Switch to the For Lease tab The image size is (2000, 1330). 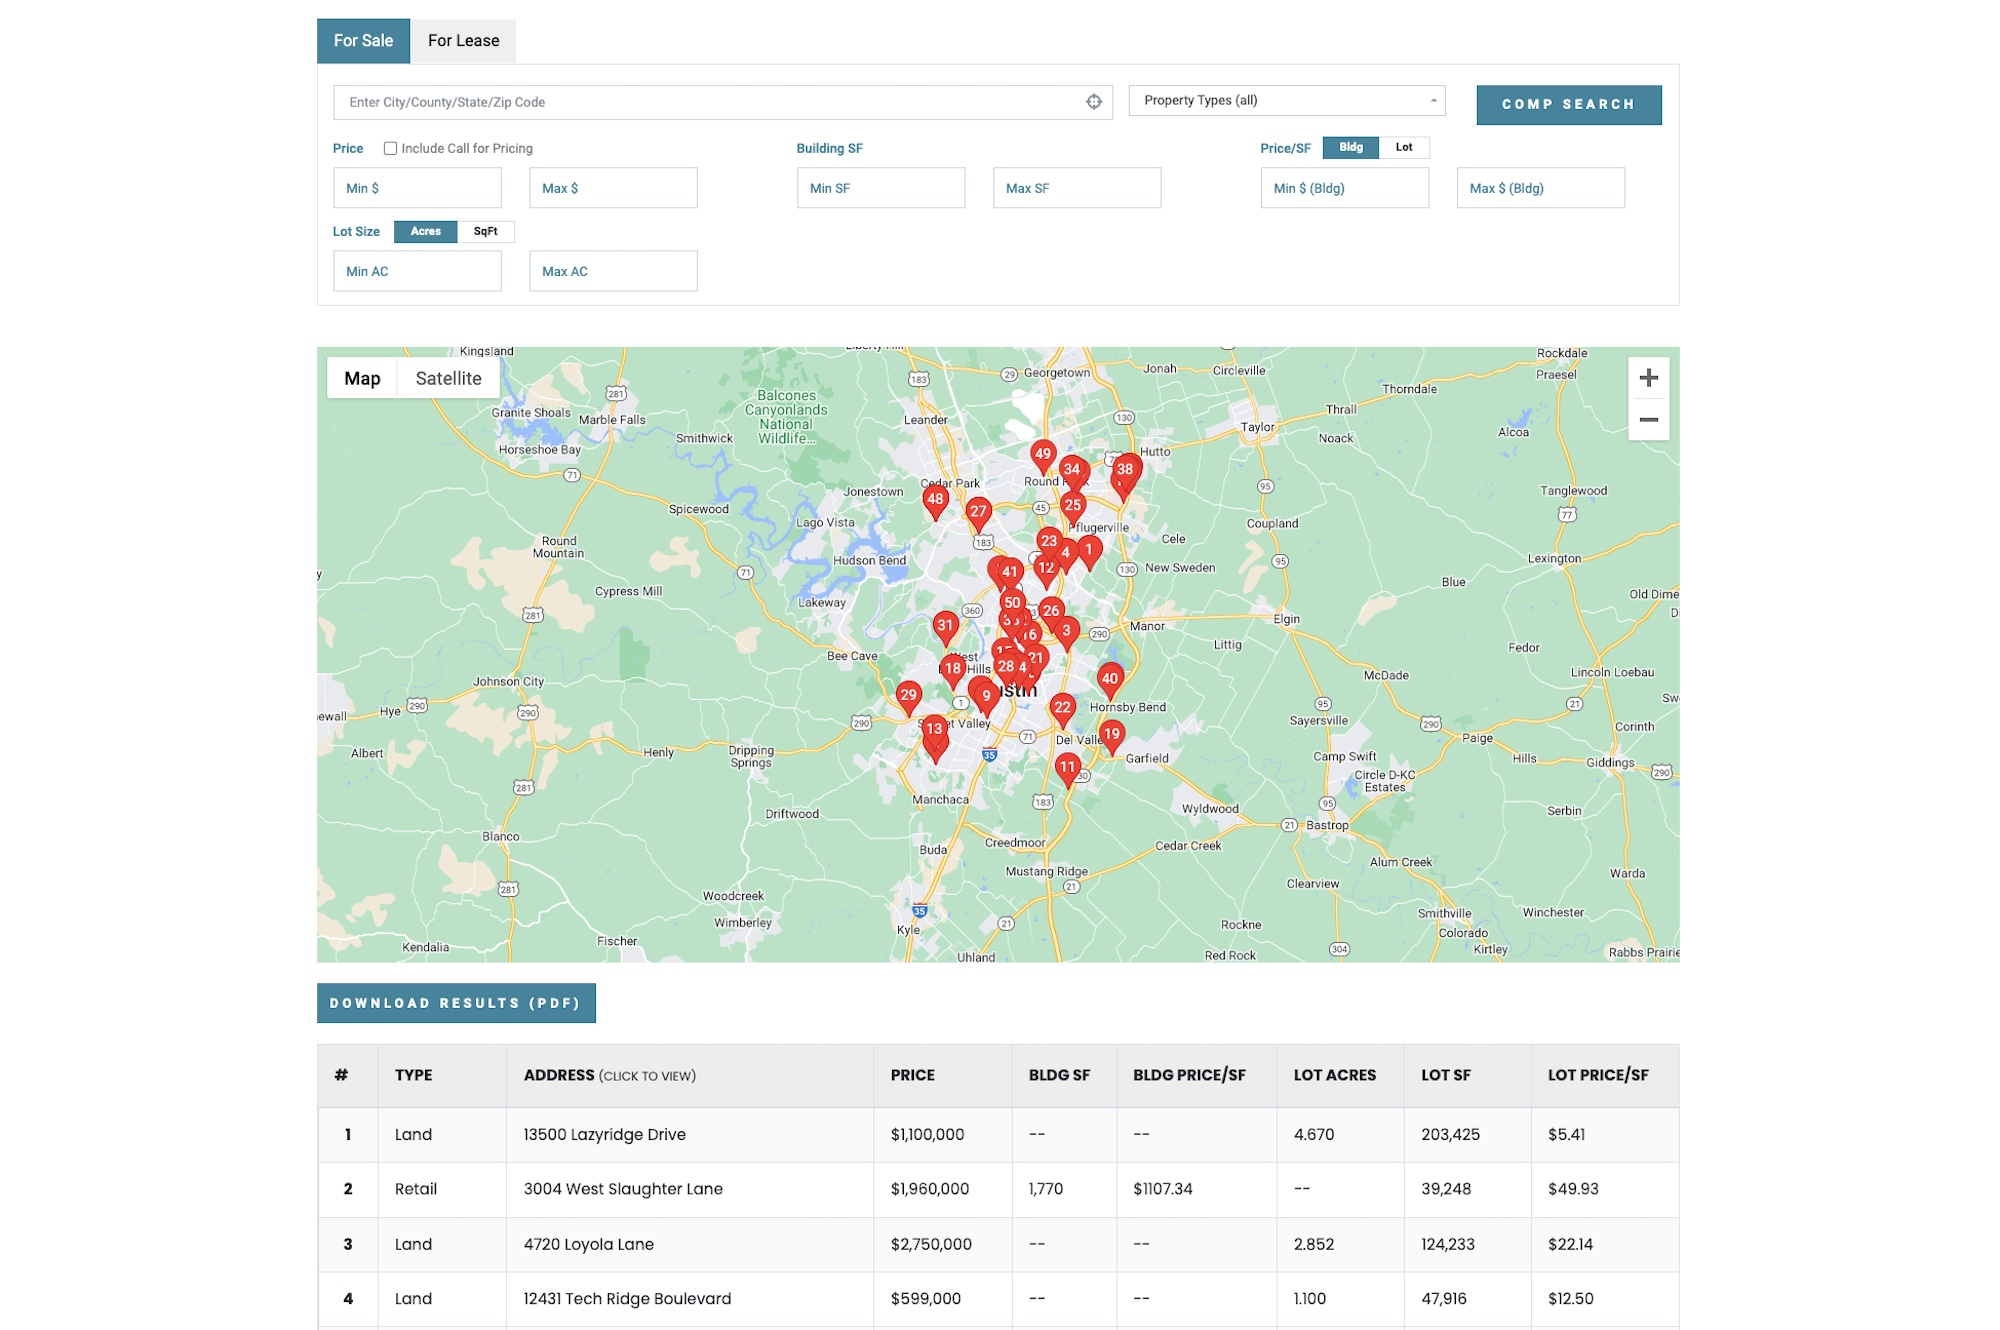[463, 41]
